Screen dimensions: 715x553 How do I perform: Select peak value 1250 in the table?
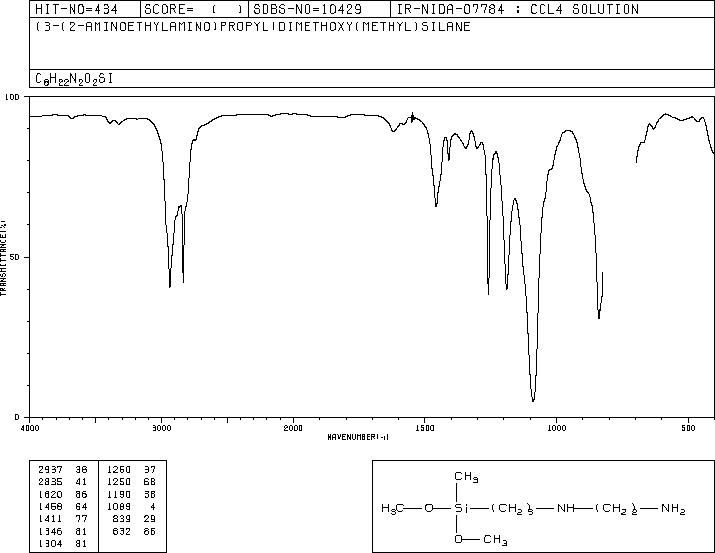coord(119,482)
